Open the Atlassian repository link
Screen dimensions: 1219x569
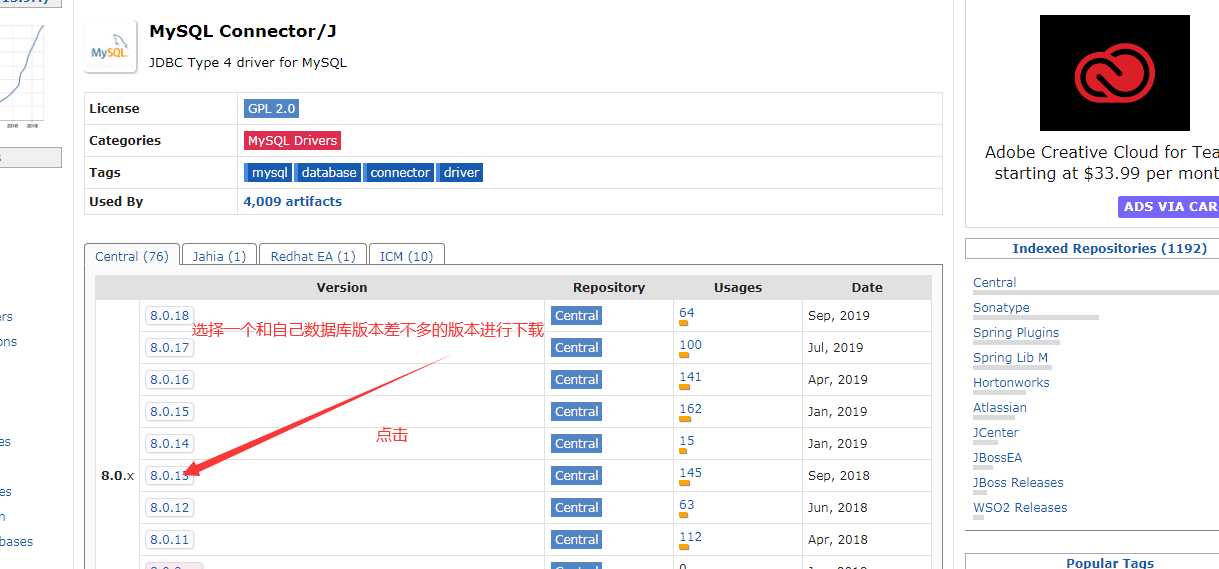click(1000, 407)
